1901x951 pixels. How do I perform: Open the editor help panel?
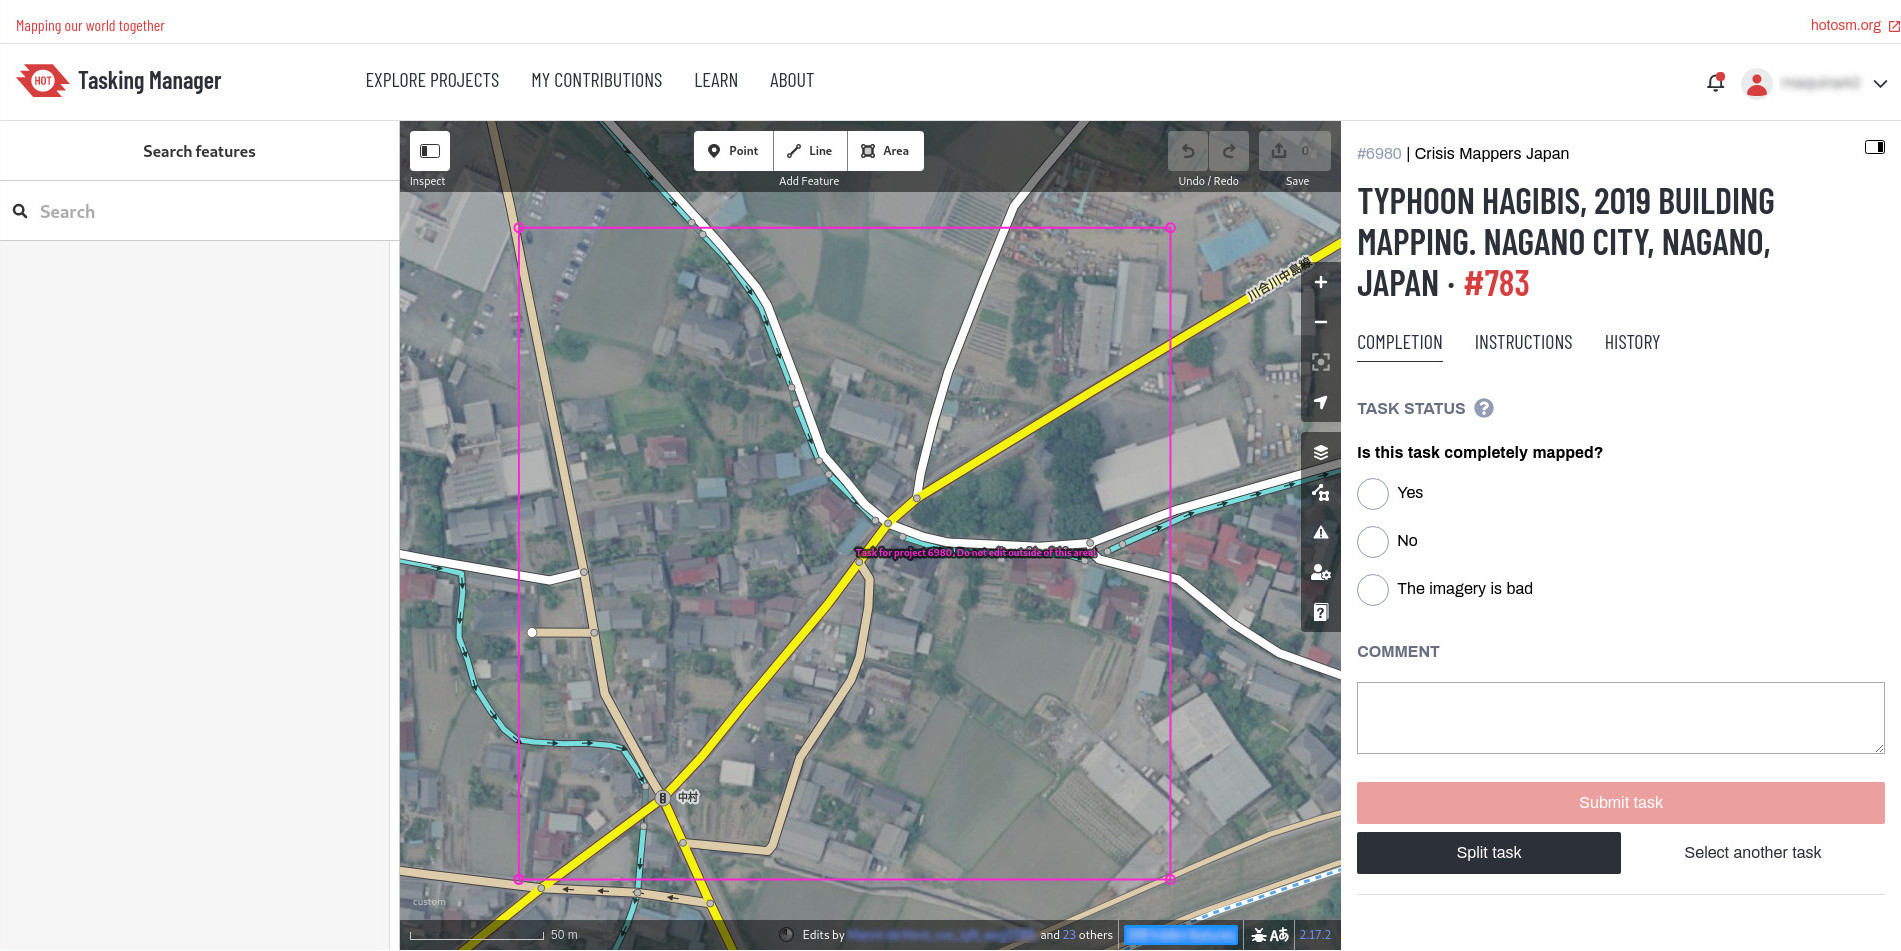pos(1320,612)
